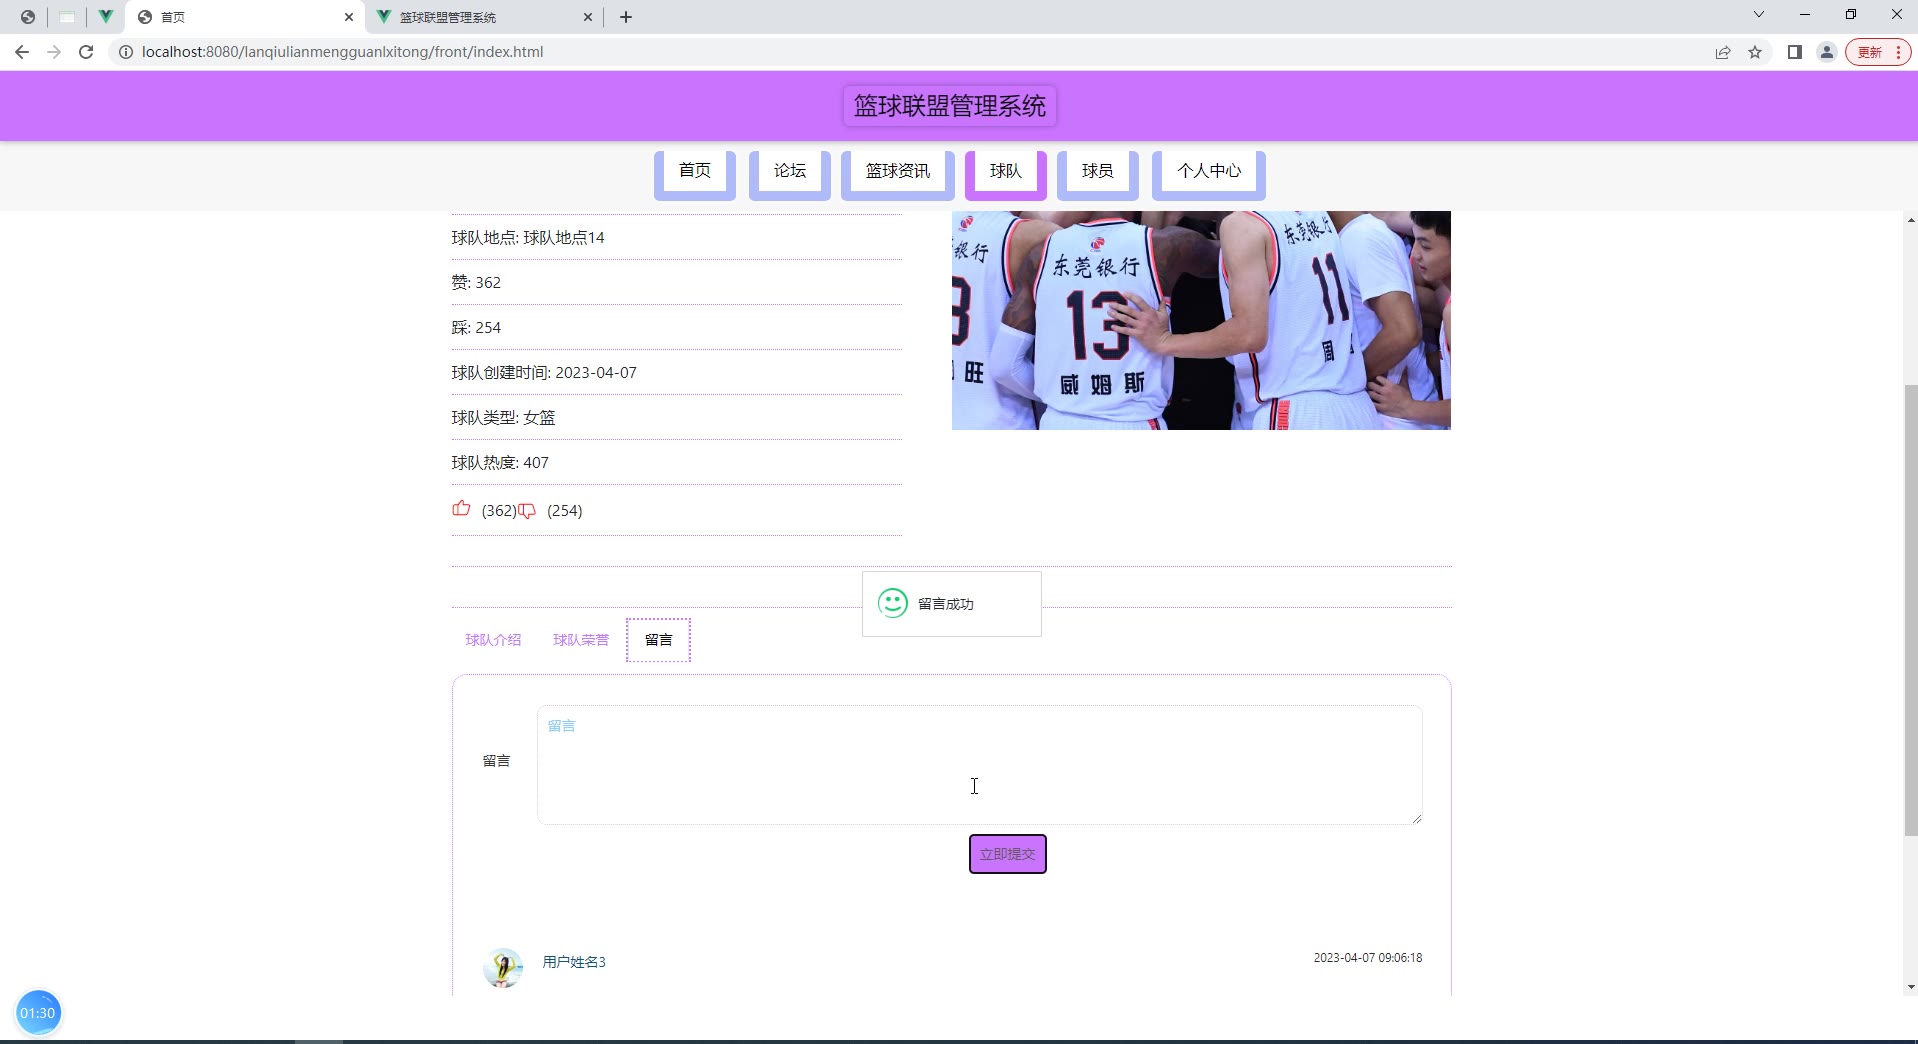Image resolution: width=1918 pixels, height=1044 pixels.
Task: Bookmark the page with the star icon
Action: click(1755, 52)
